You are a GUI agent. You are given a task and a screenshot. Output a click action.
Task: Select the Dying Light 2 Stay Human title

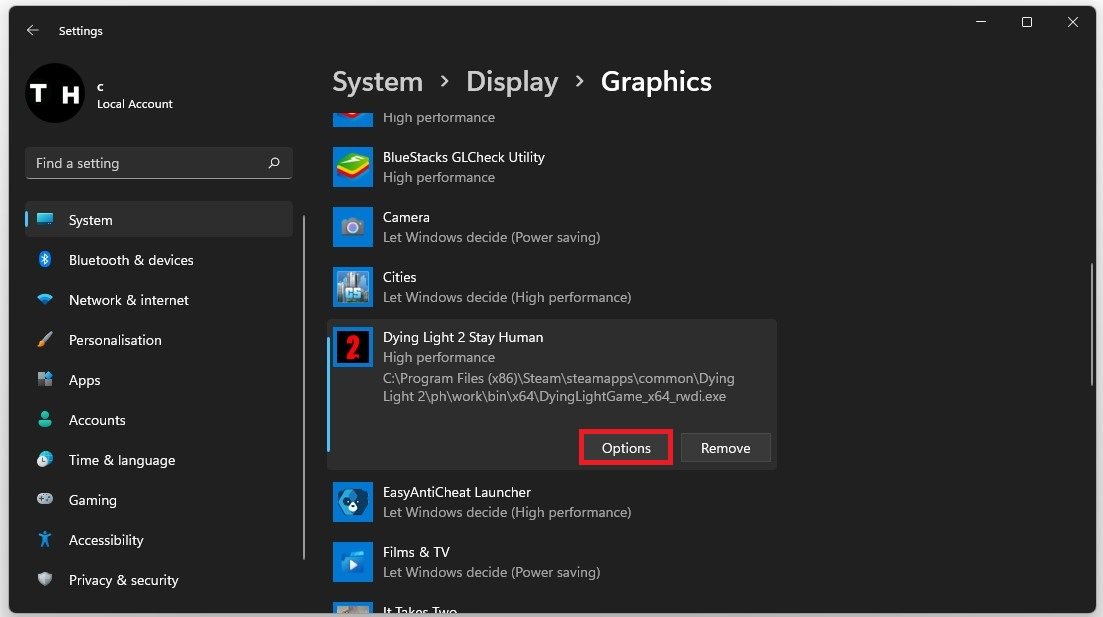coord(463,337)
